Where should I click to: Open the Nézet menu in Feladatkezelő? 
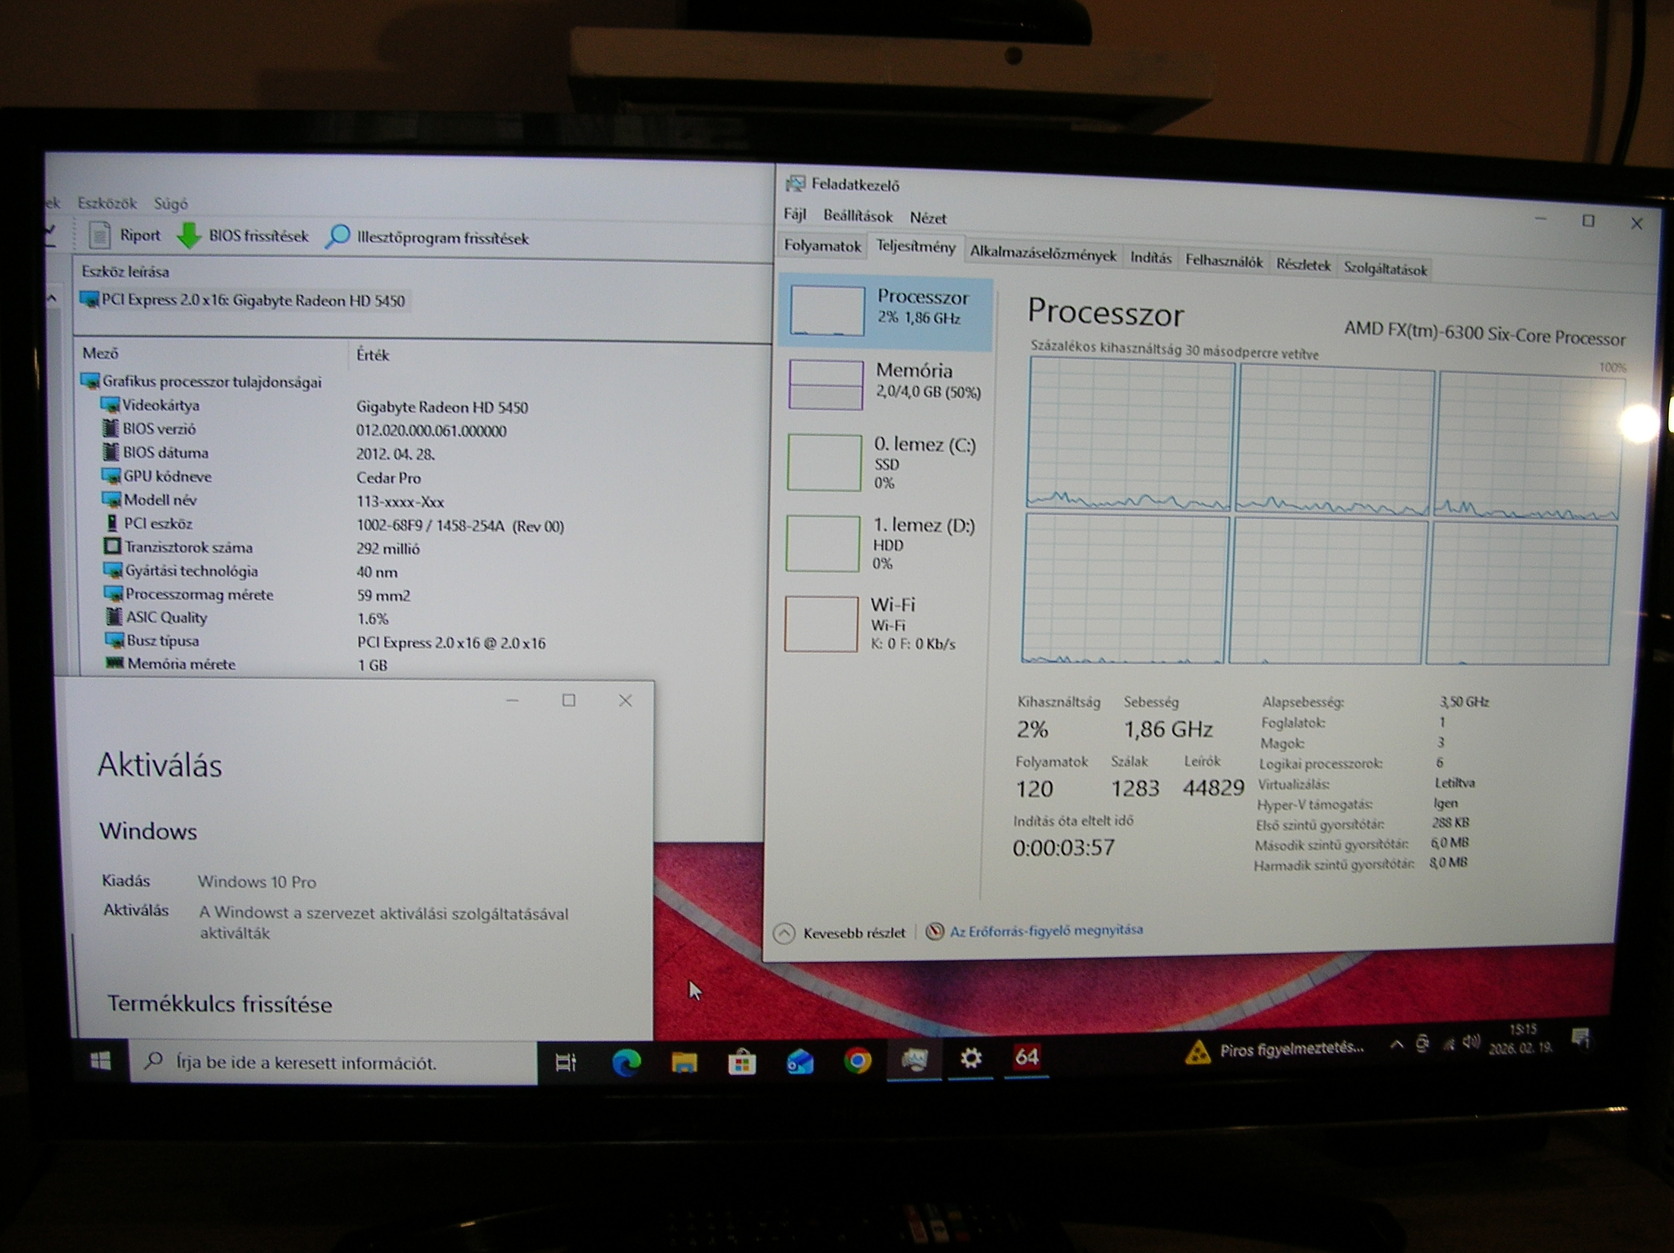point(928,218)
